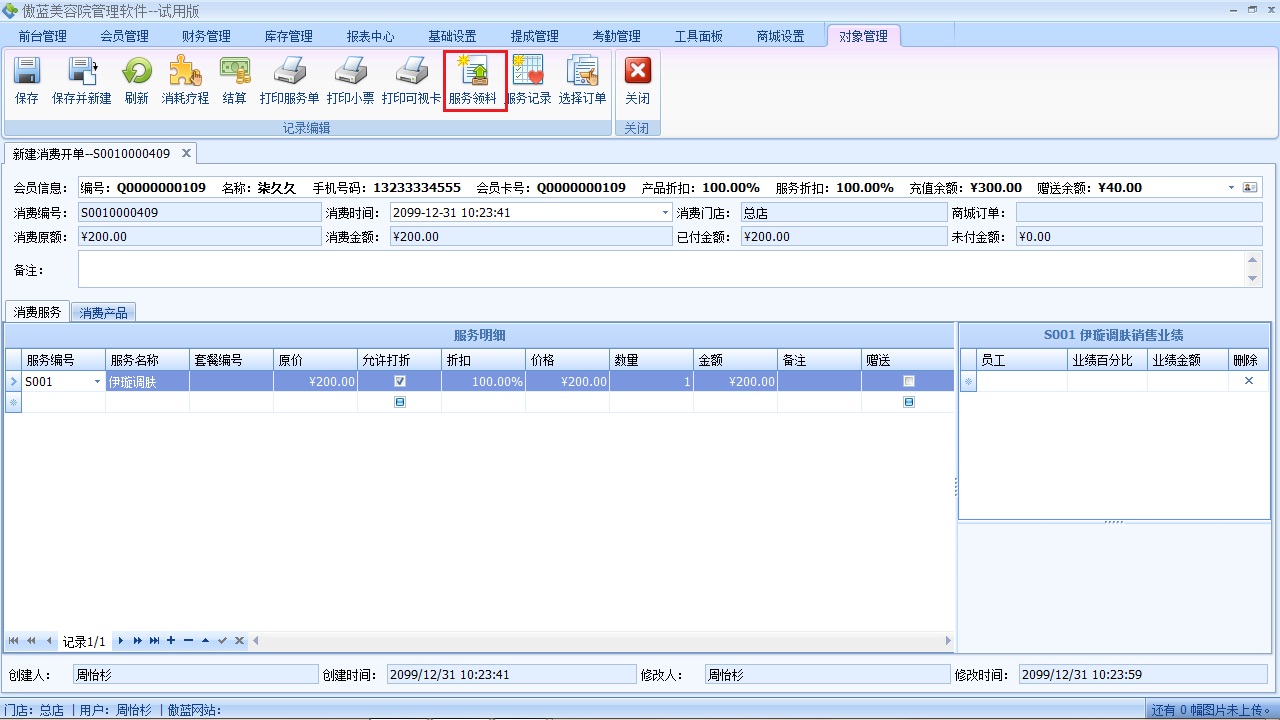Viewport: 1280px width, 720px height.
Task: Uncheck 允许打折 in the service row
Action: pyautogui.click(x=399, y=381)
